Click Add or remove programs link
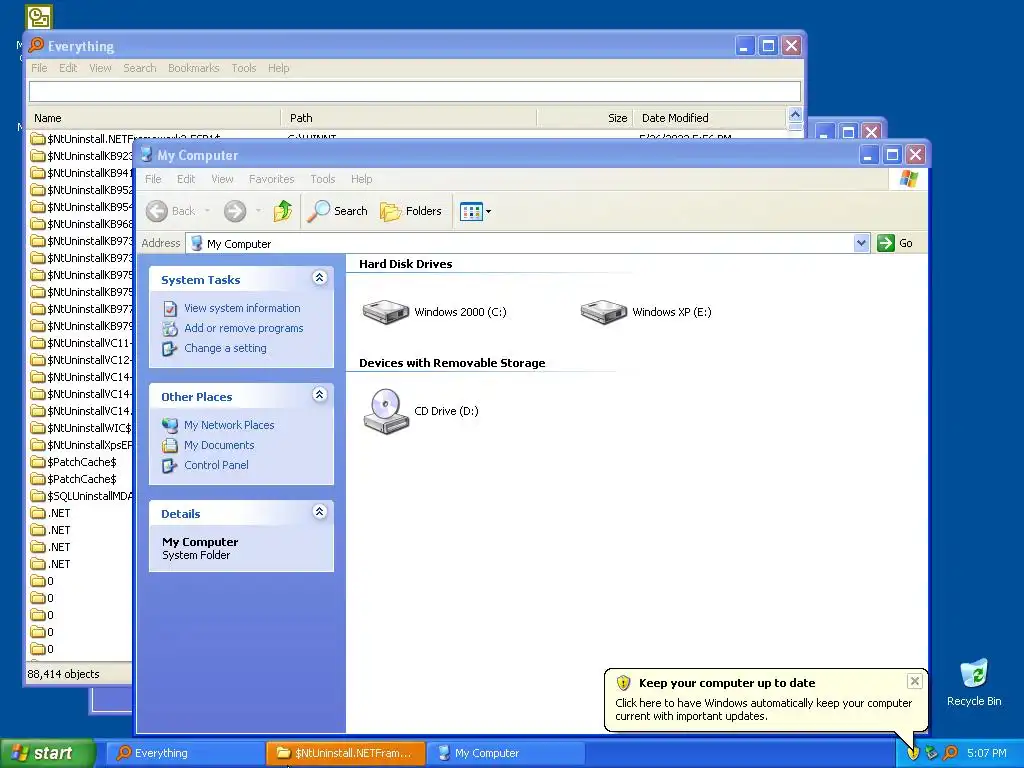 coord(244,328)
